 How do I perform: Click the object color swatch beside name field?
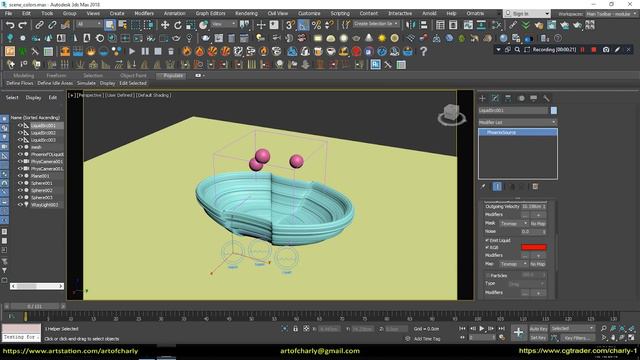click(x=553, y=111)
